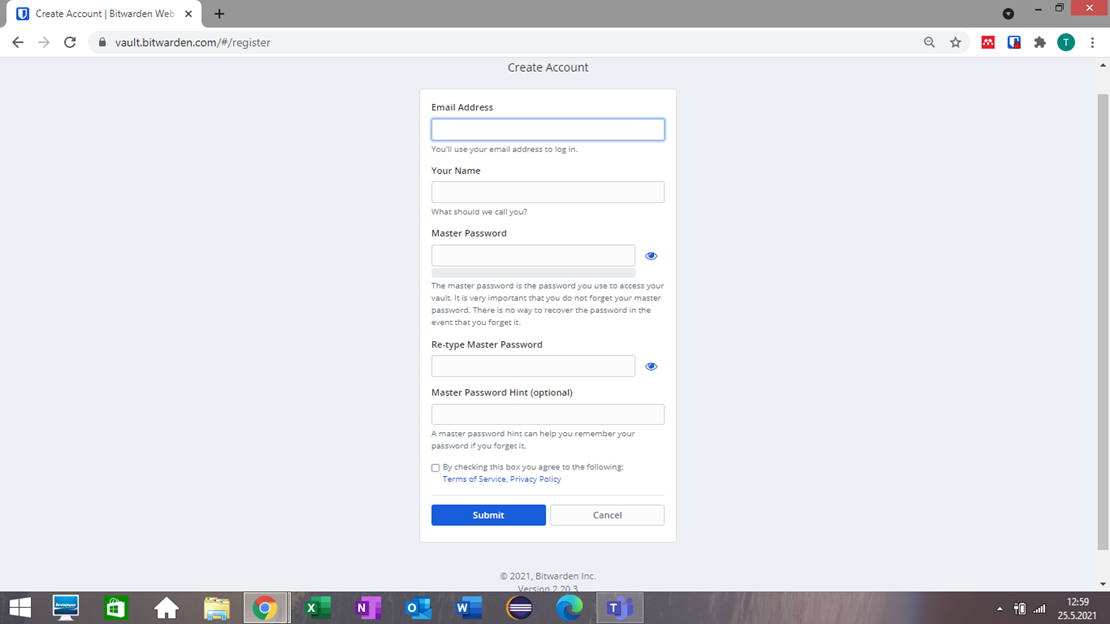Viewport: 1110px width, 624px height.
Task: Open the Home icon on taskbar
Action: coord(166,608)
